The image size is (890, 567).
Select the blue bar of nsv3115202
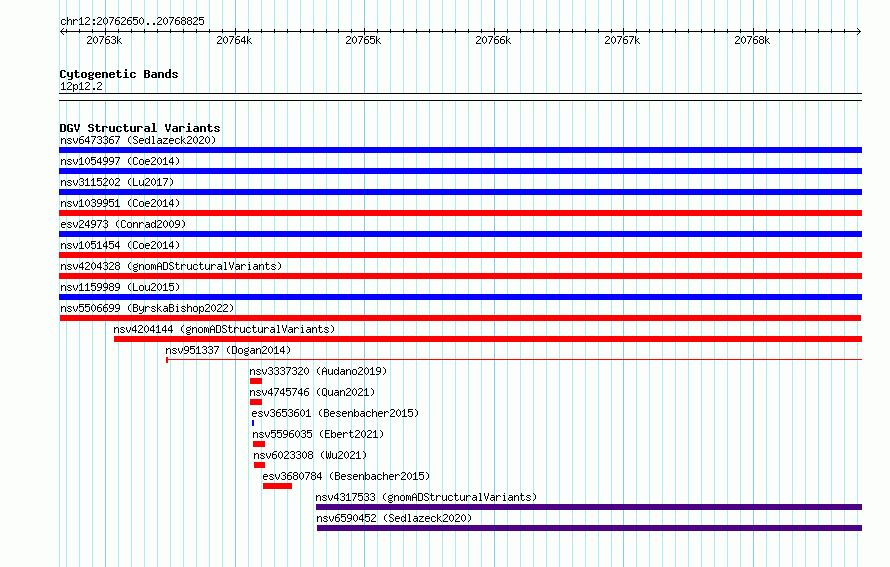[460, 192]
